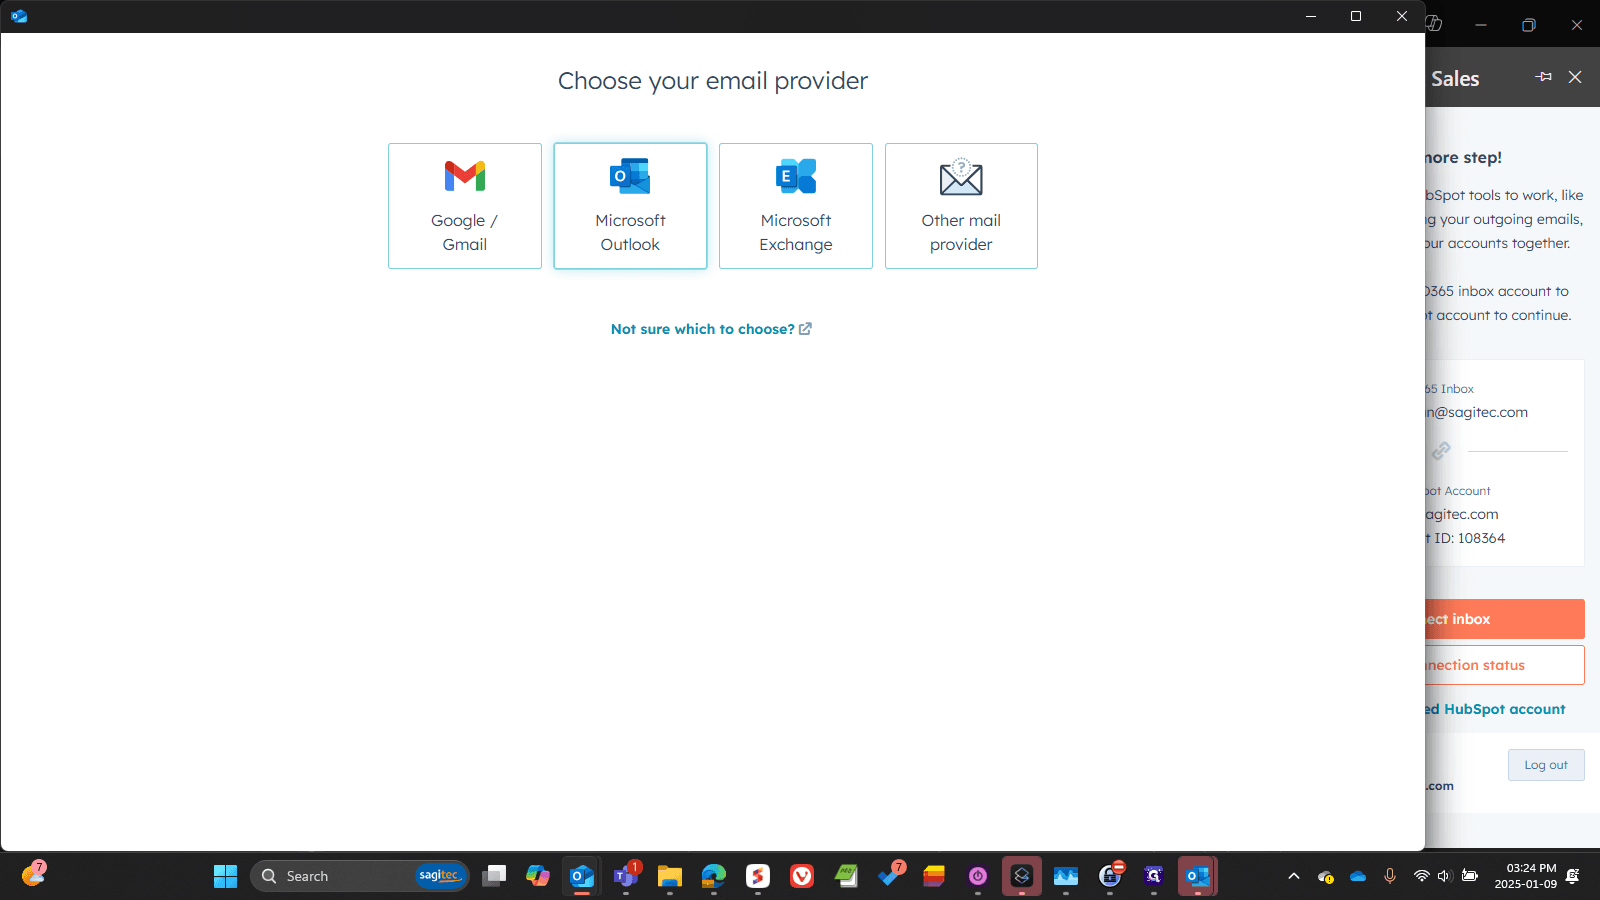
Task: Click the microphone tray icon
Action: click(1390, 876)
